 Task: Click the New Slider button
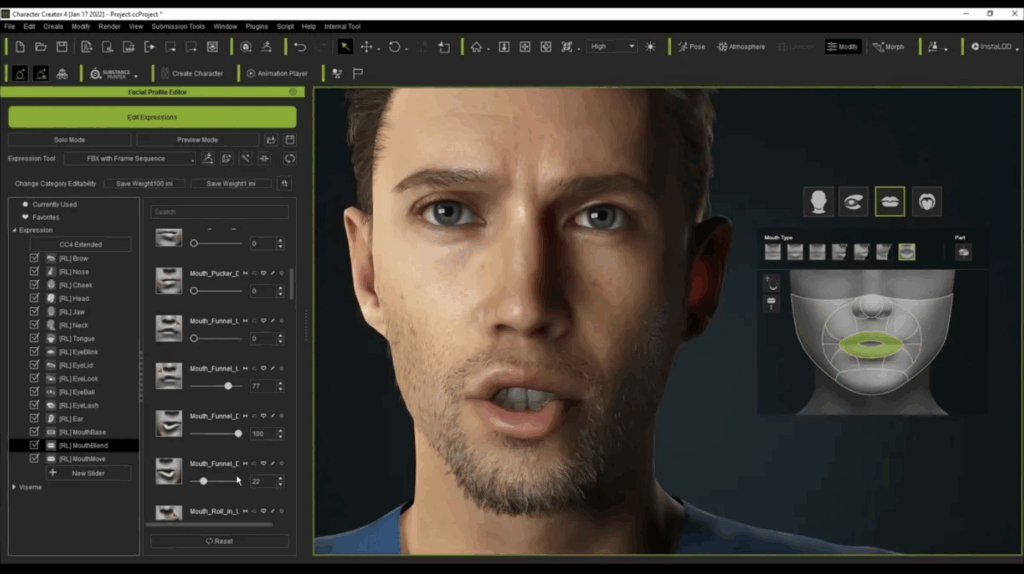88,473
